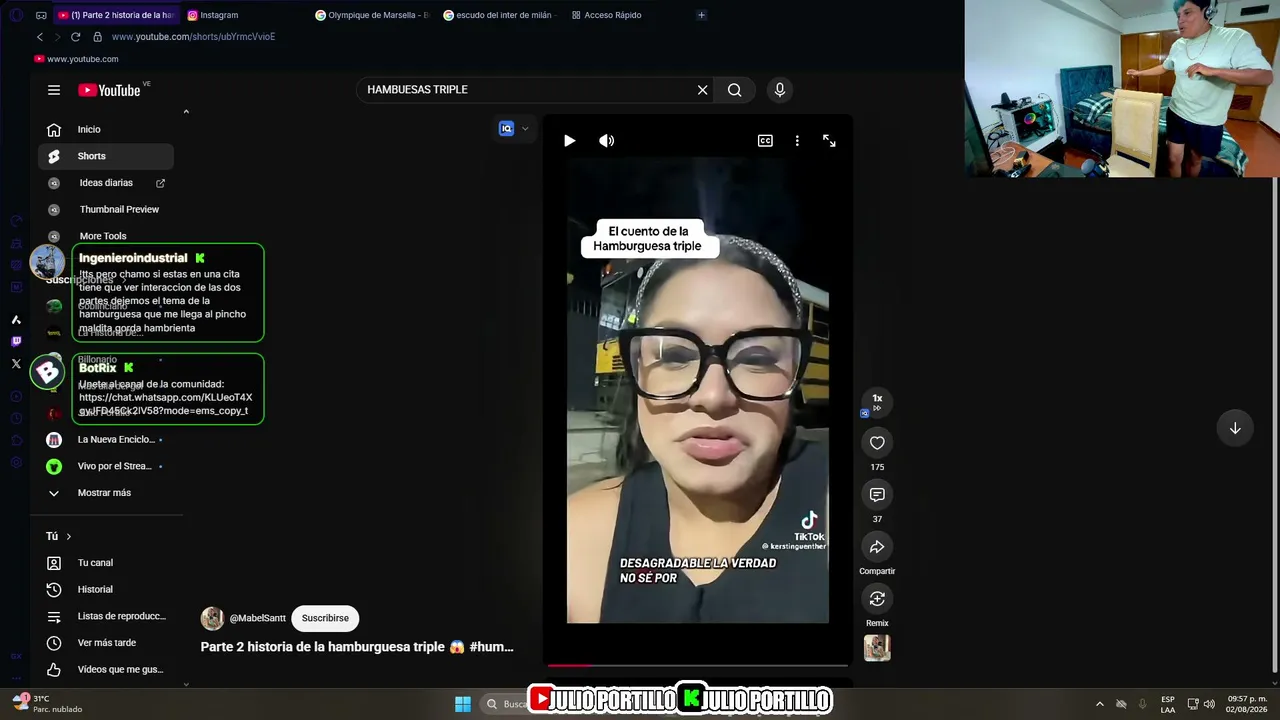Seek along the Short's red progress bar
1280x720 pixels.
[696, 665]
